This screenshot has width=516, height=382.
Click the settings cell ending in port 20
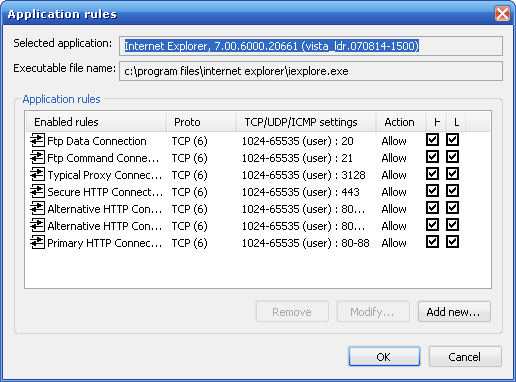297,141
